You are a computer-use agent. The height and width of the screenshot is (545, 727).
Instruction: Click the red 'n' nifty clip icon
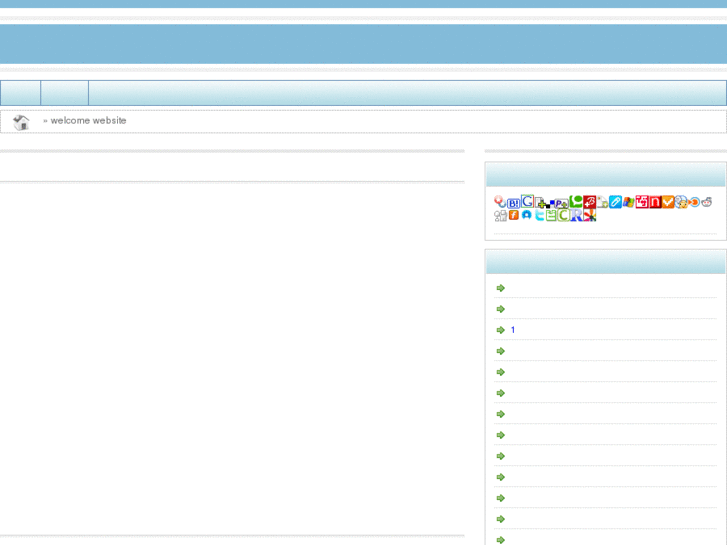655,202
